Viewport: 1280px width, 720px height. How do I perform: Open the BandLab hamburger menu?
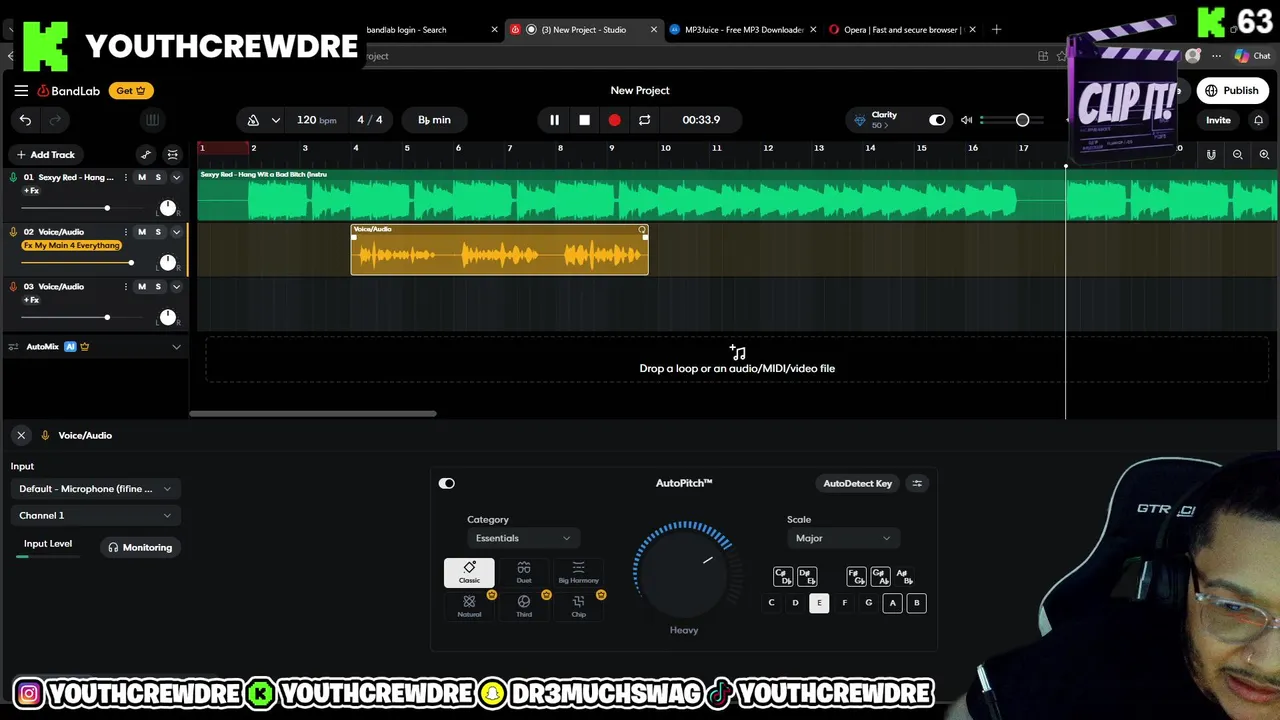pos(21,91)
